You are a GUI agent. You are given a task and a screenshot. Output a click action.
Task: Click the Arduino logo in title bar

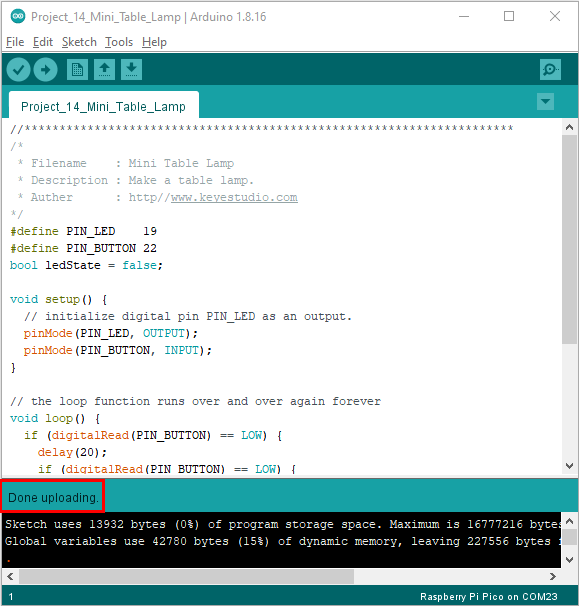click(x=18, y=17)
